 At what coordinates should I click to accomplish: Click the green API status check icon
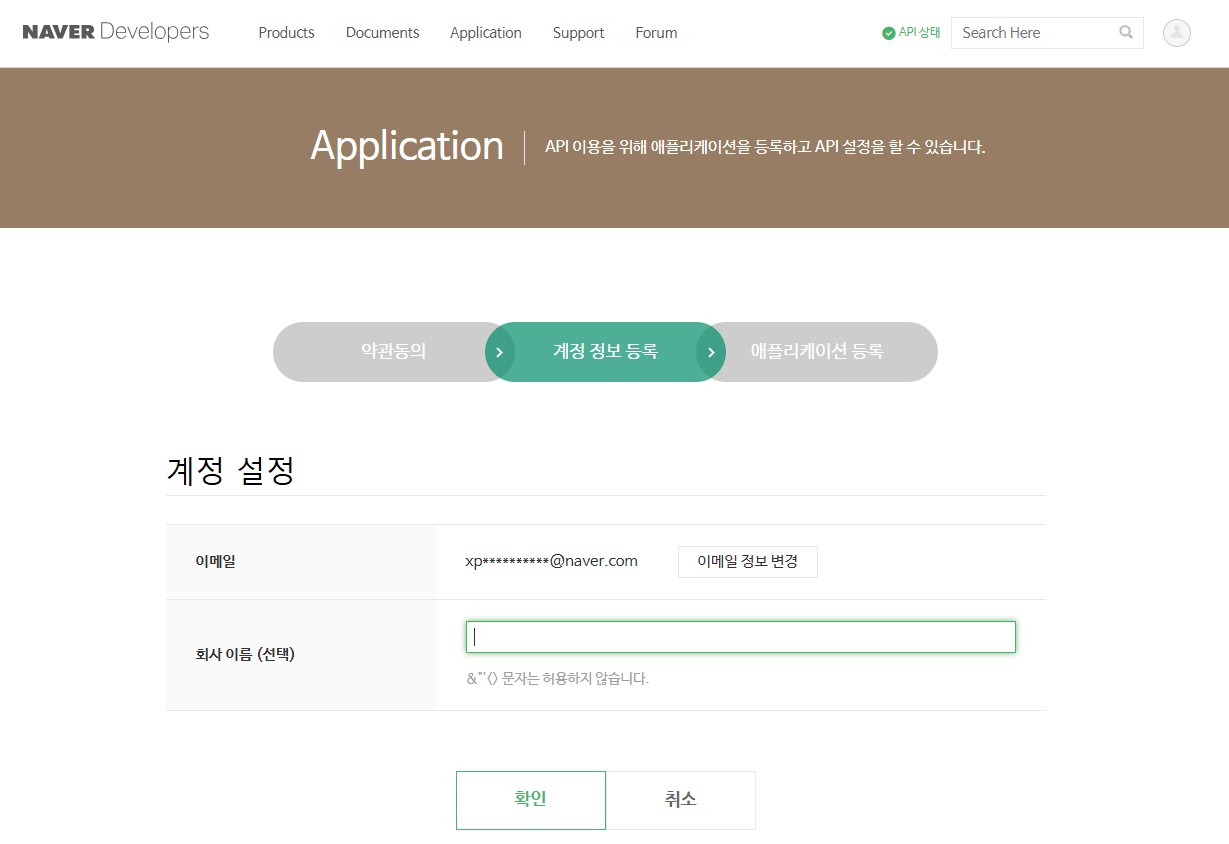tap(888, 33)
